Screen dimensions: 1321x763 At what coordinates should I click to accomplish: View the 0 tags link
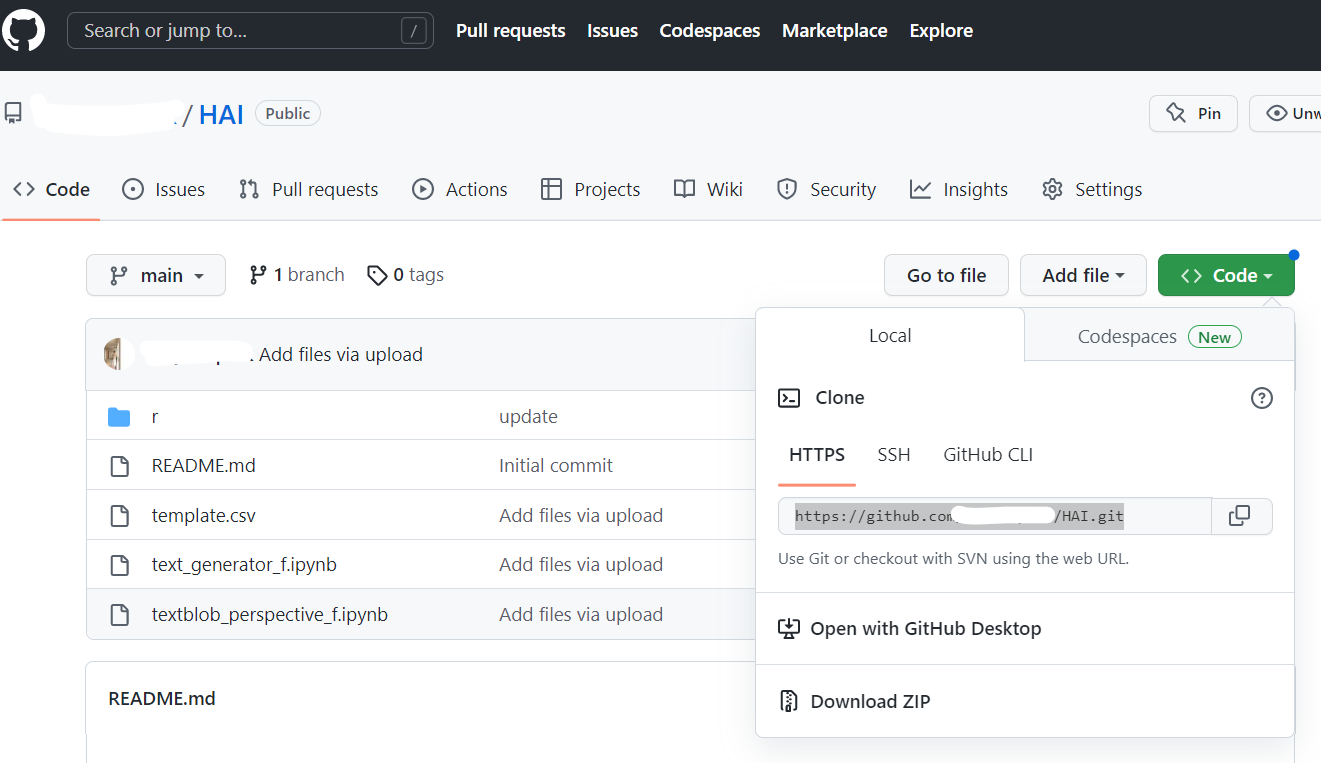click(x=405, y=275)
